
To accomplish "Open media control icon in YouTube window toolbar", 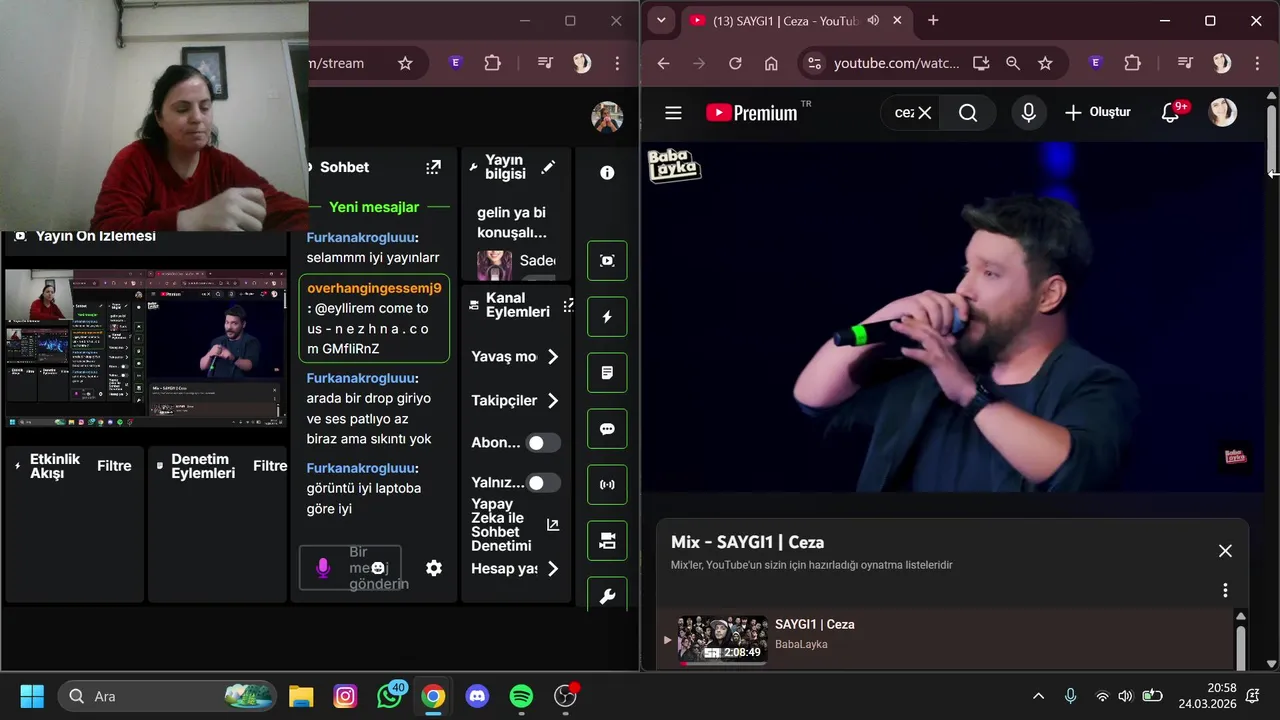I will tap(1185, 63).
